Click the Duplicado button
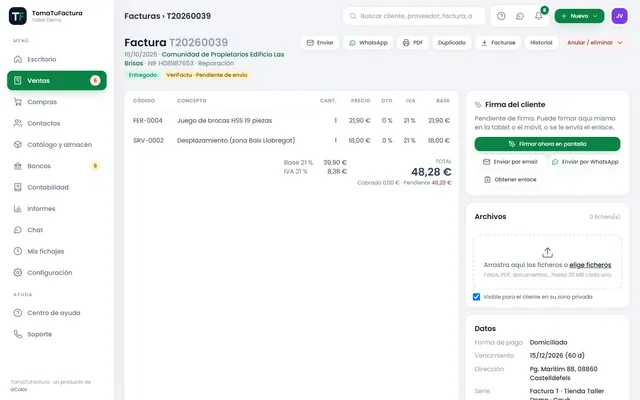 (451, 42)
